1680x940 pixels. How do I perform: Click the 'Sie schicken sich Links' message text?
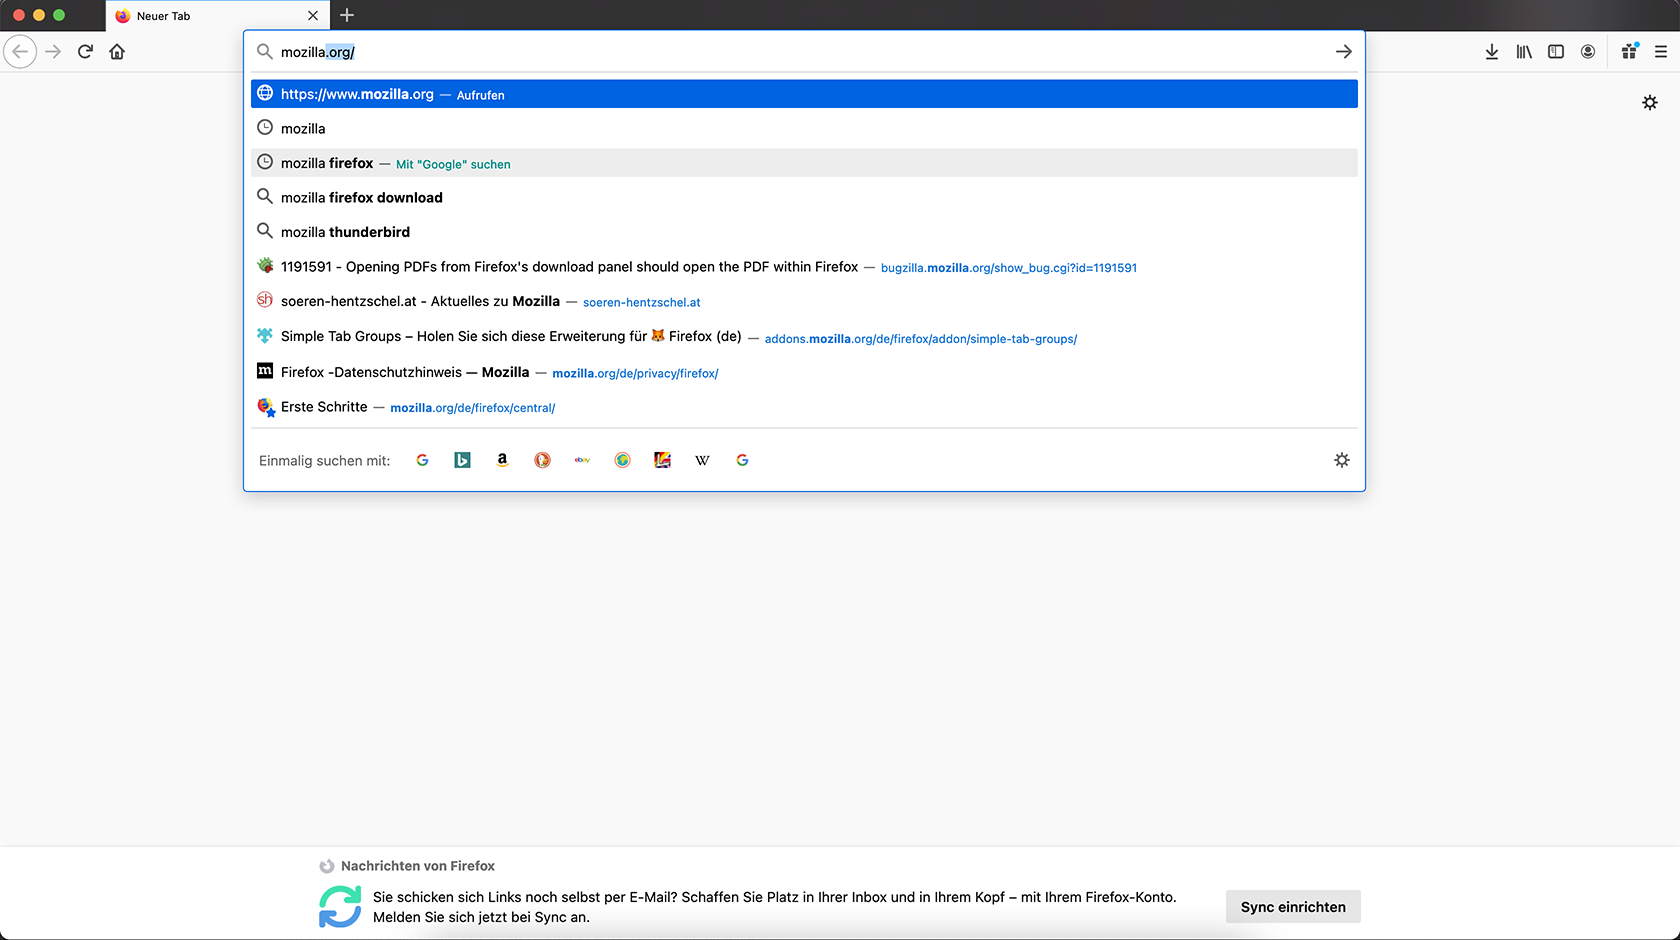click(775, 907)
